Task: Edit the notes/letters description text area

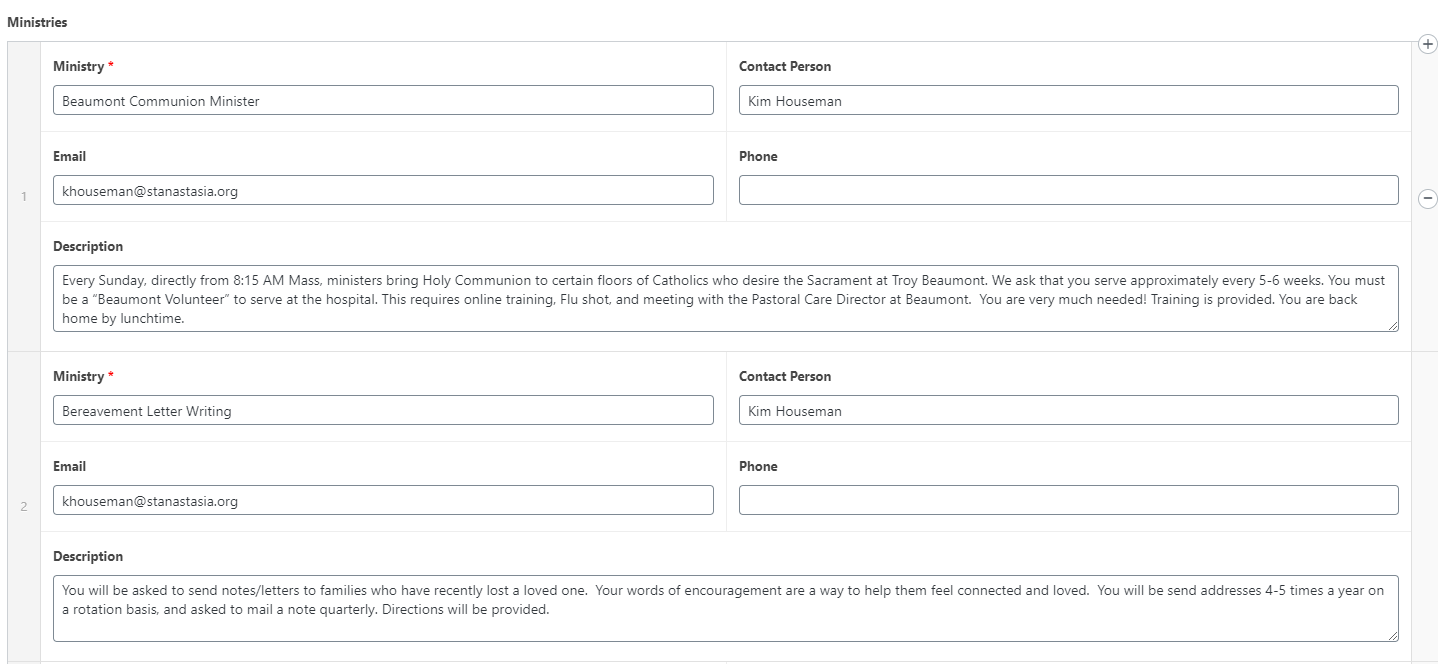Action: (725, 608)
